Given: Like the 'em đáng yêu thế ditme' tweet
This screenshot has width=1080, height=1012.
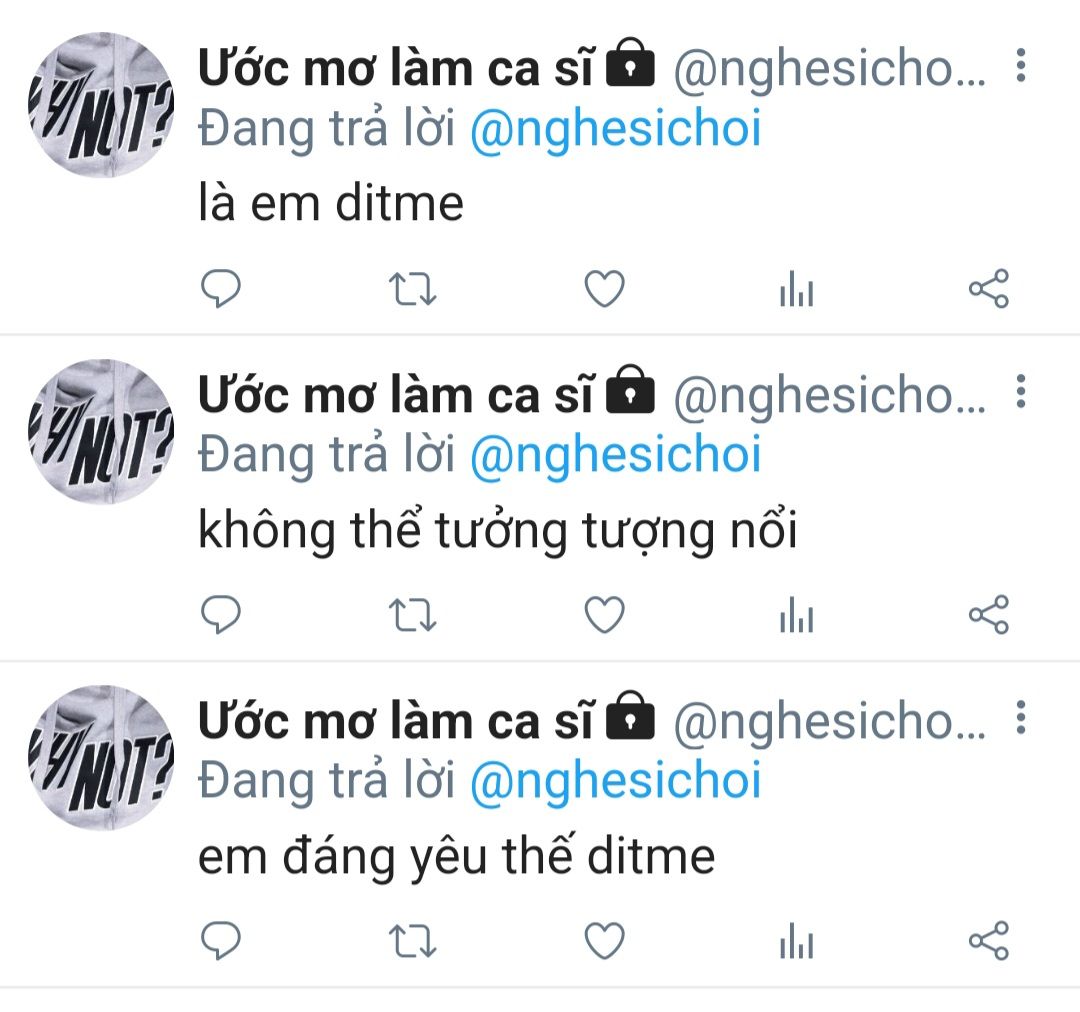Looking at the screenshot, I should click(605, 940).
